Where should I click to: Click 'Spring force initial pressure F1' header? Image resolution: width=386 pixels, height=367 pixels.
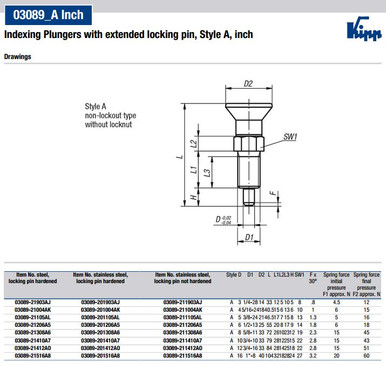[336, 284]
